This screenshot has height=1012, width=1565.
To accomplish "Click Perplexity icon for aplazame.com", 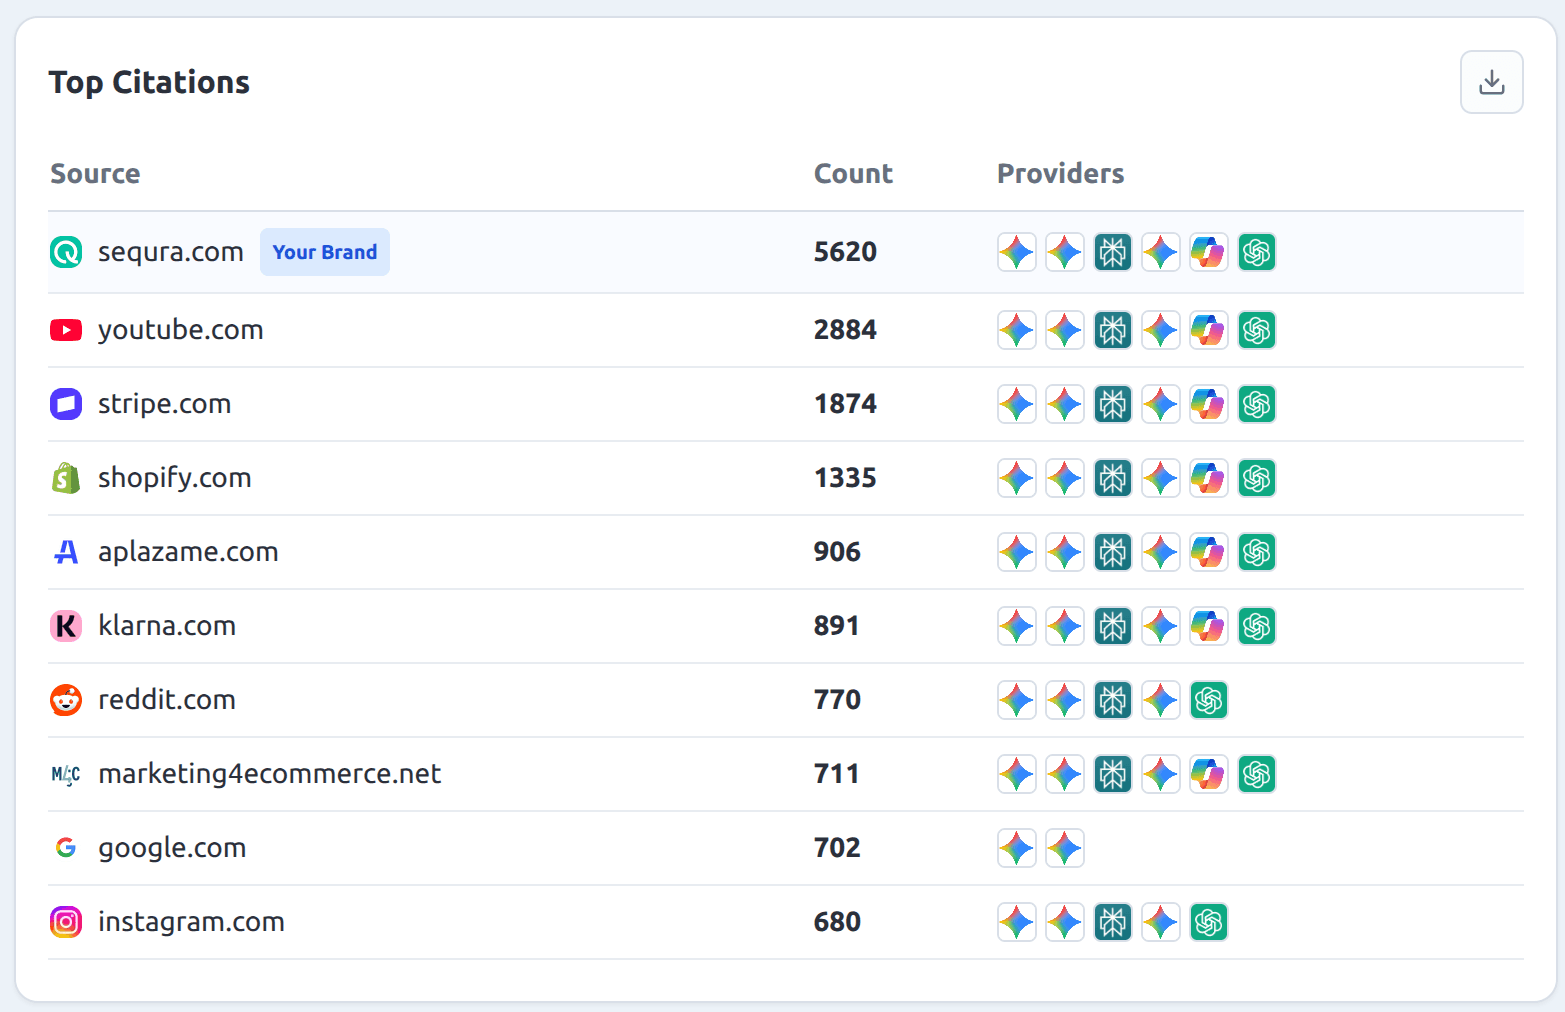I will [1113, 552].
